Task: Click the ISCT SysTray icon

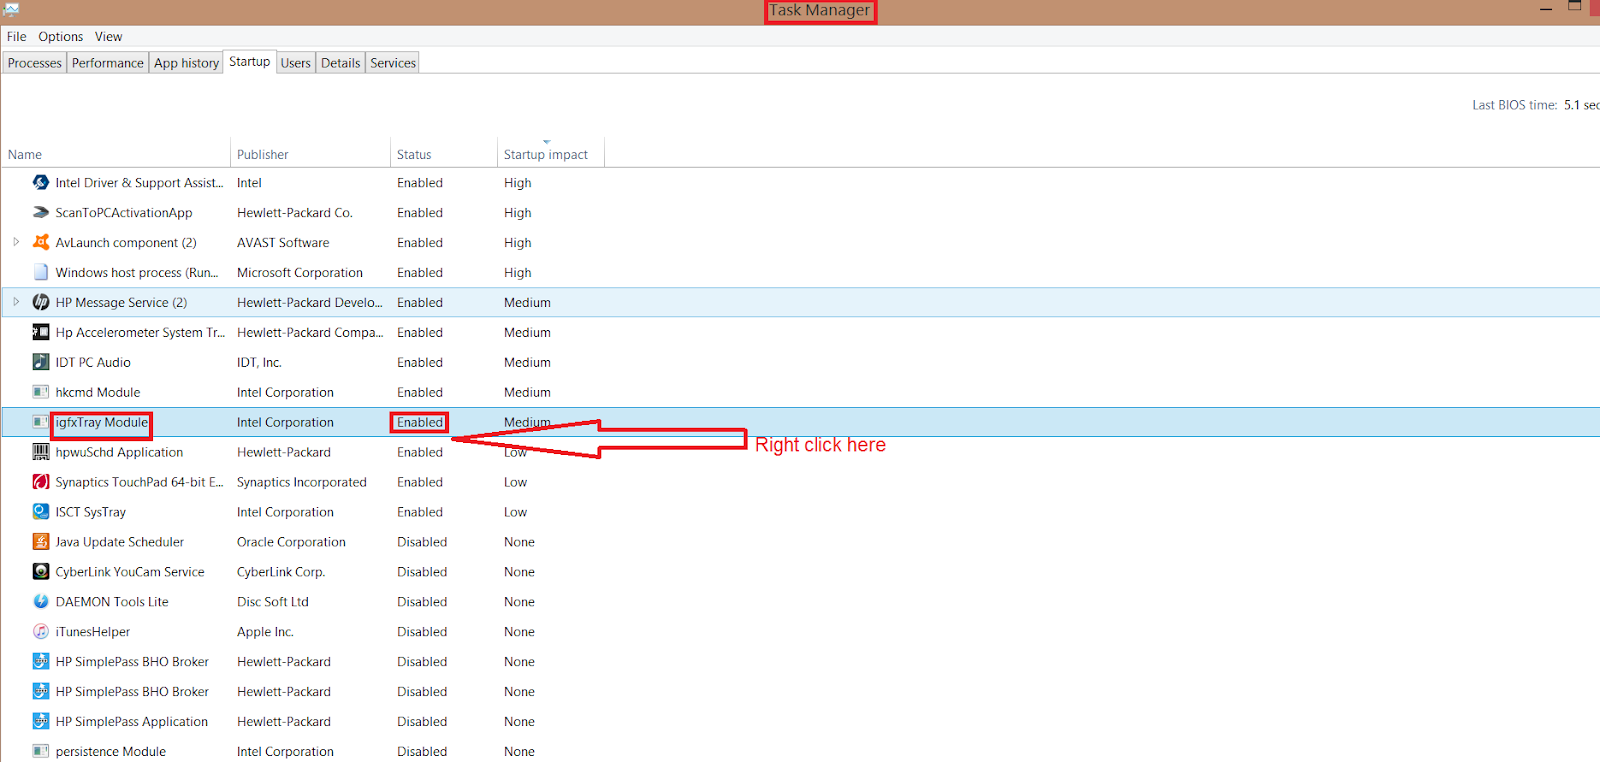Action: pyautogui.click(x=41, y=511)
